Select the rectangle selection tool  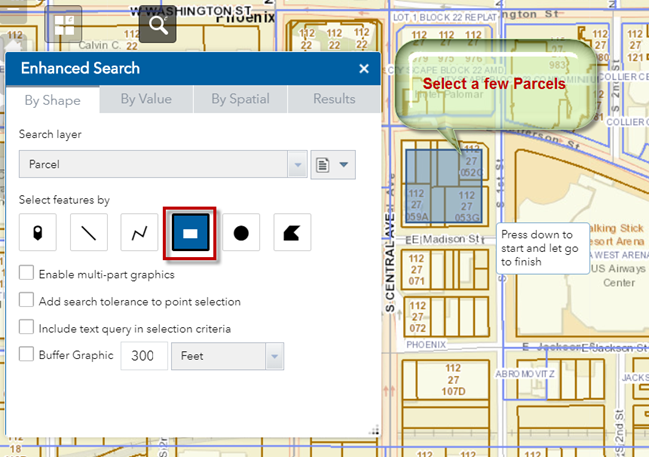click(190, 232)
